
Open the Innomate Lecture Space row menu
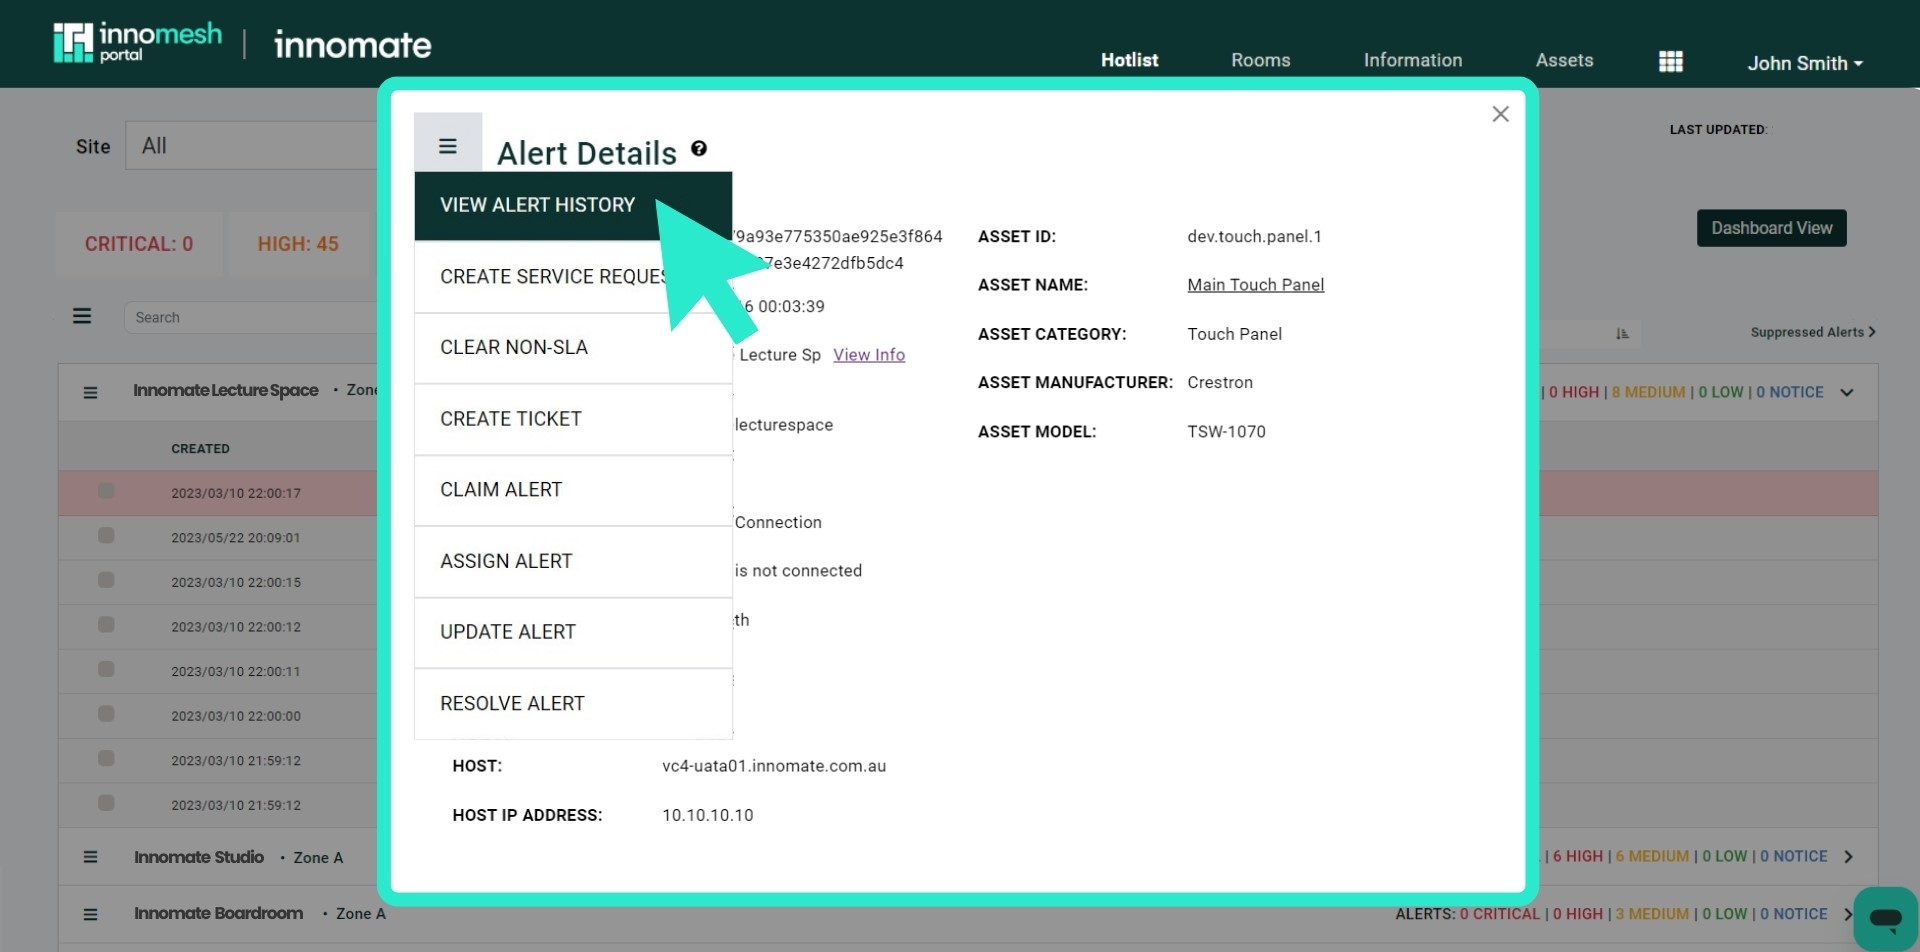click(x=91, y=391)
